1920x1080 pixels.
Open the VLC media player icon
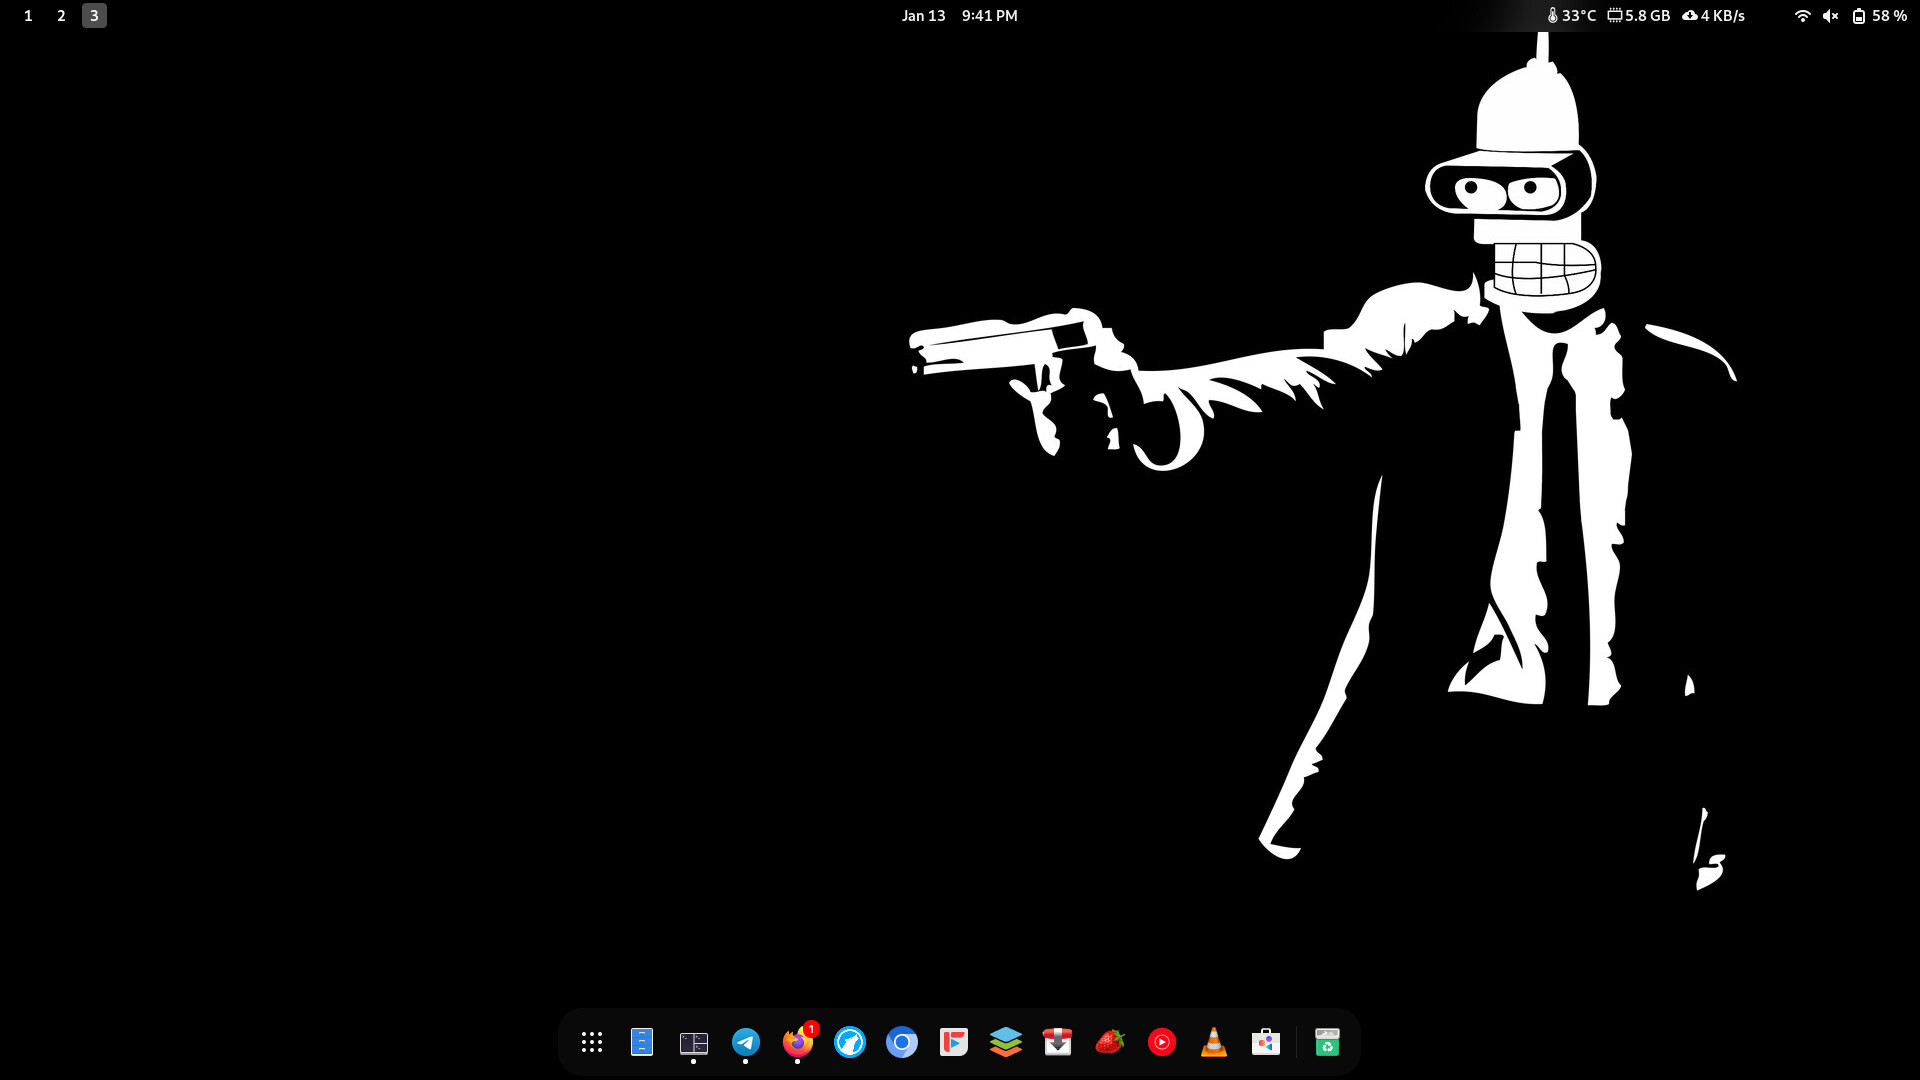1214,1042
